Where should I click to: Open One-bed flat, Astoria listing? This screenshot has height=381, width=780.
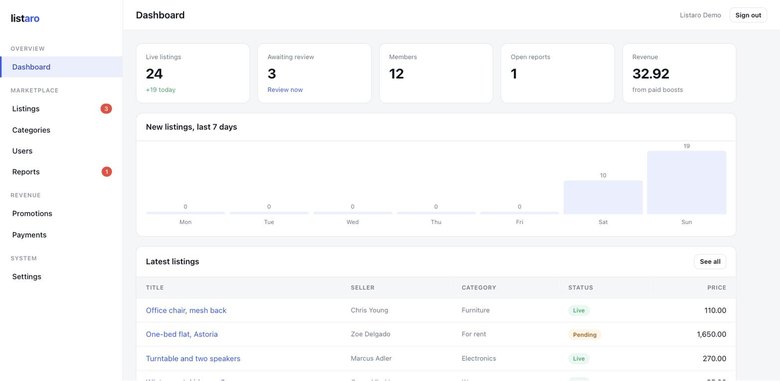click(x=182, y=334)
